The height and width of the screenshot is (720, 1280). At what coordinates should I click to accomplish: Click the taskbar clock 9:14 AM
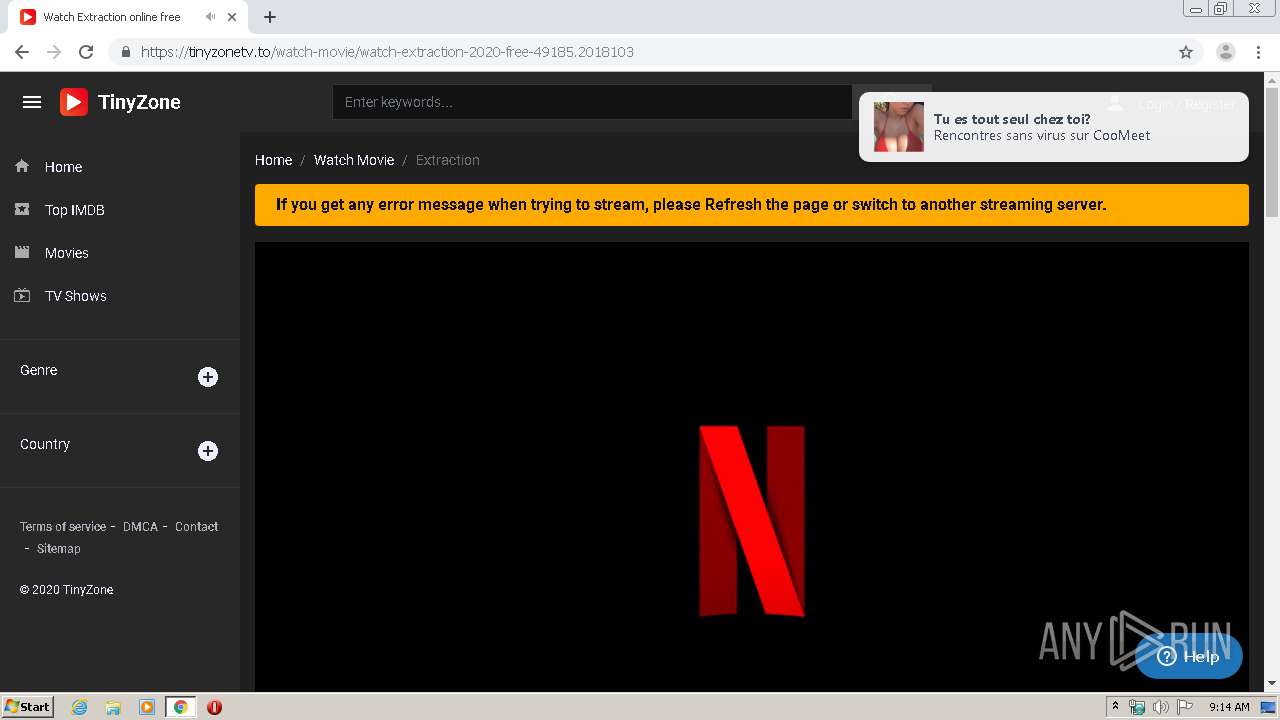[1229, 707]
